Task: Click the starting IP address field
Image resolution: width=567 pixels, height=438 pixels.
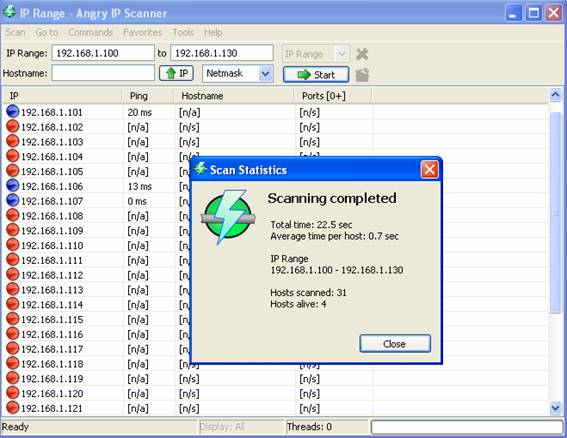Action: click(x=103, y=53)
